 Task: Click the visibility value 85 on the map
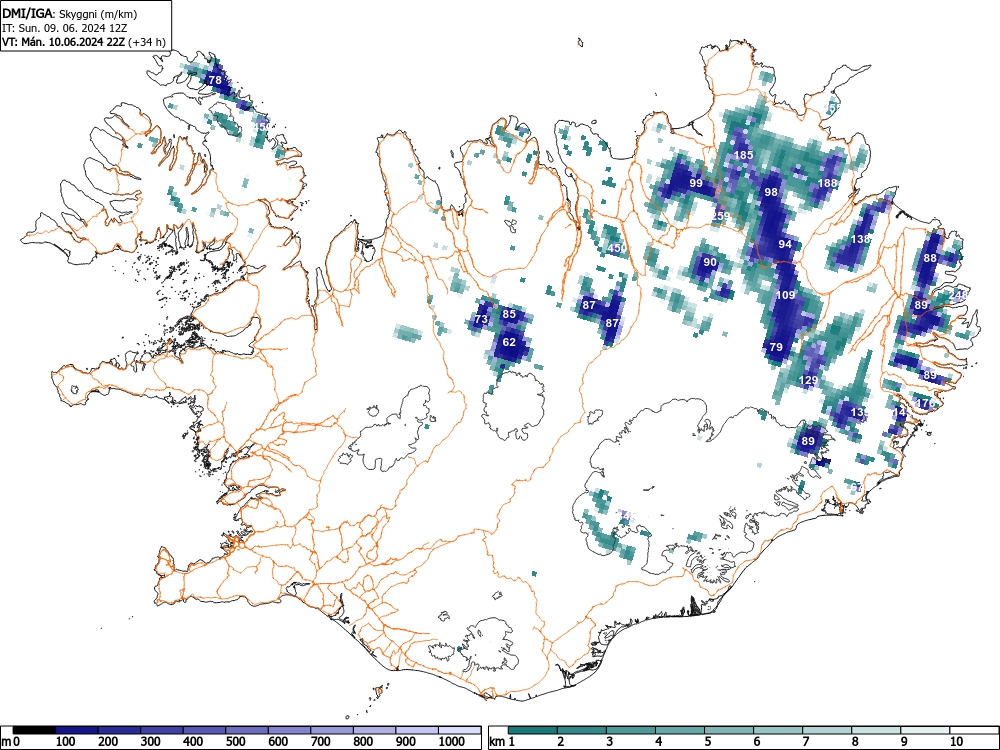[509, 314]
